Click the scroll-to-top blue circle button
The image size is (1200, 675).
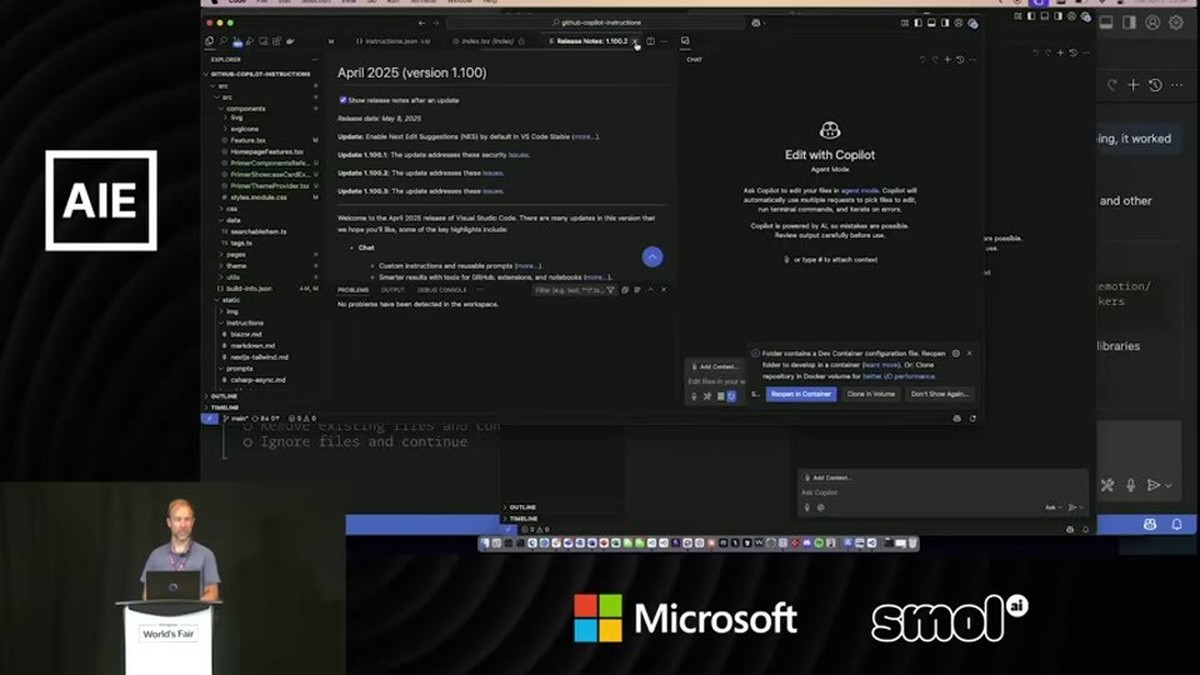652,257
